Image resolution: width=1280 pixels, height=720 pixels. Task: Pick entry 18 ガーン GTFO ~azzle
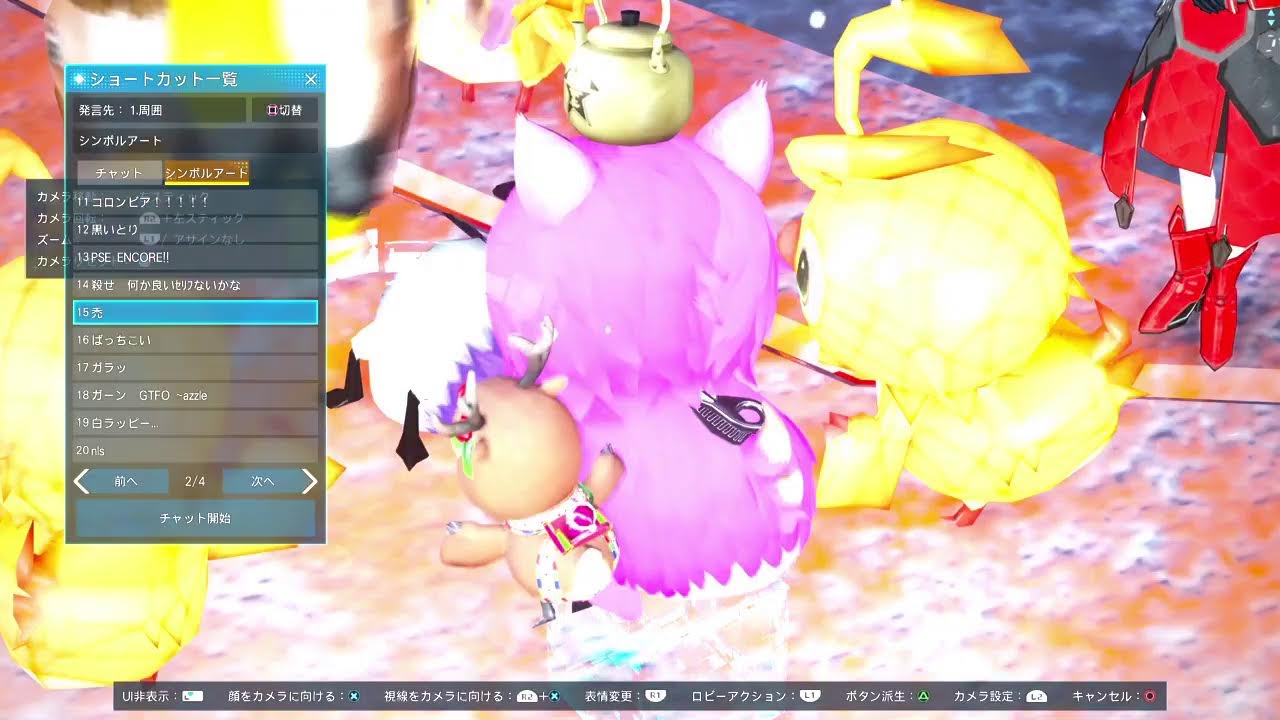[196, 395]
